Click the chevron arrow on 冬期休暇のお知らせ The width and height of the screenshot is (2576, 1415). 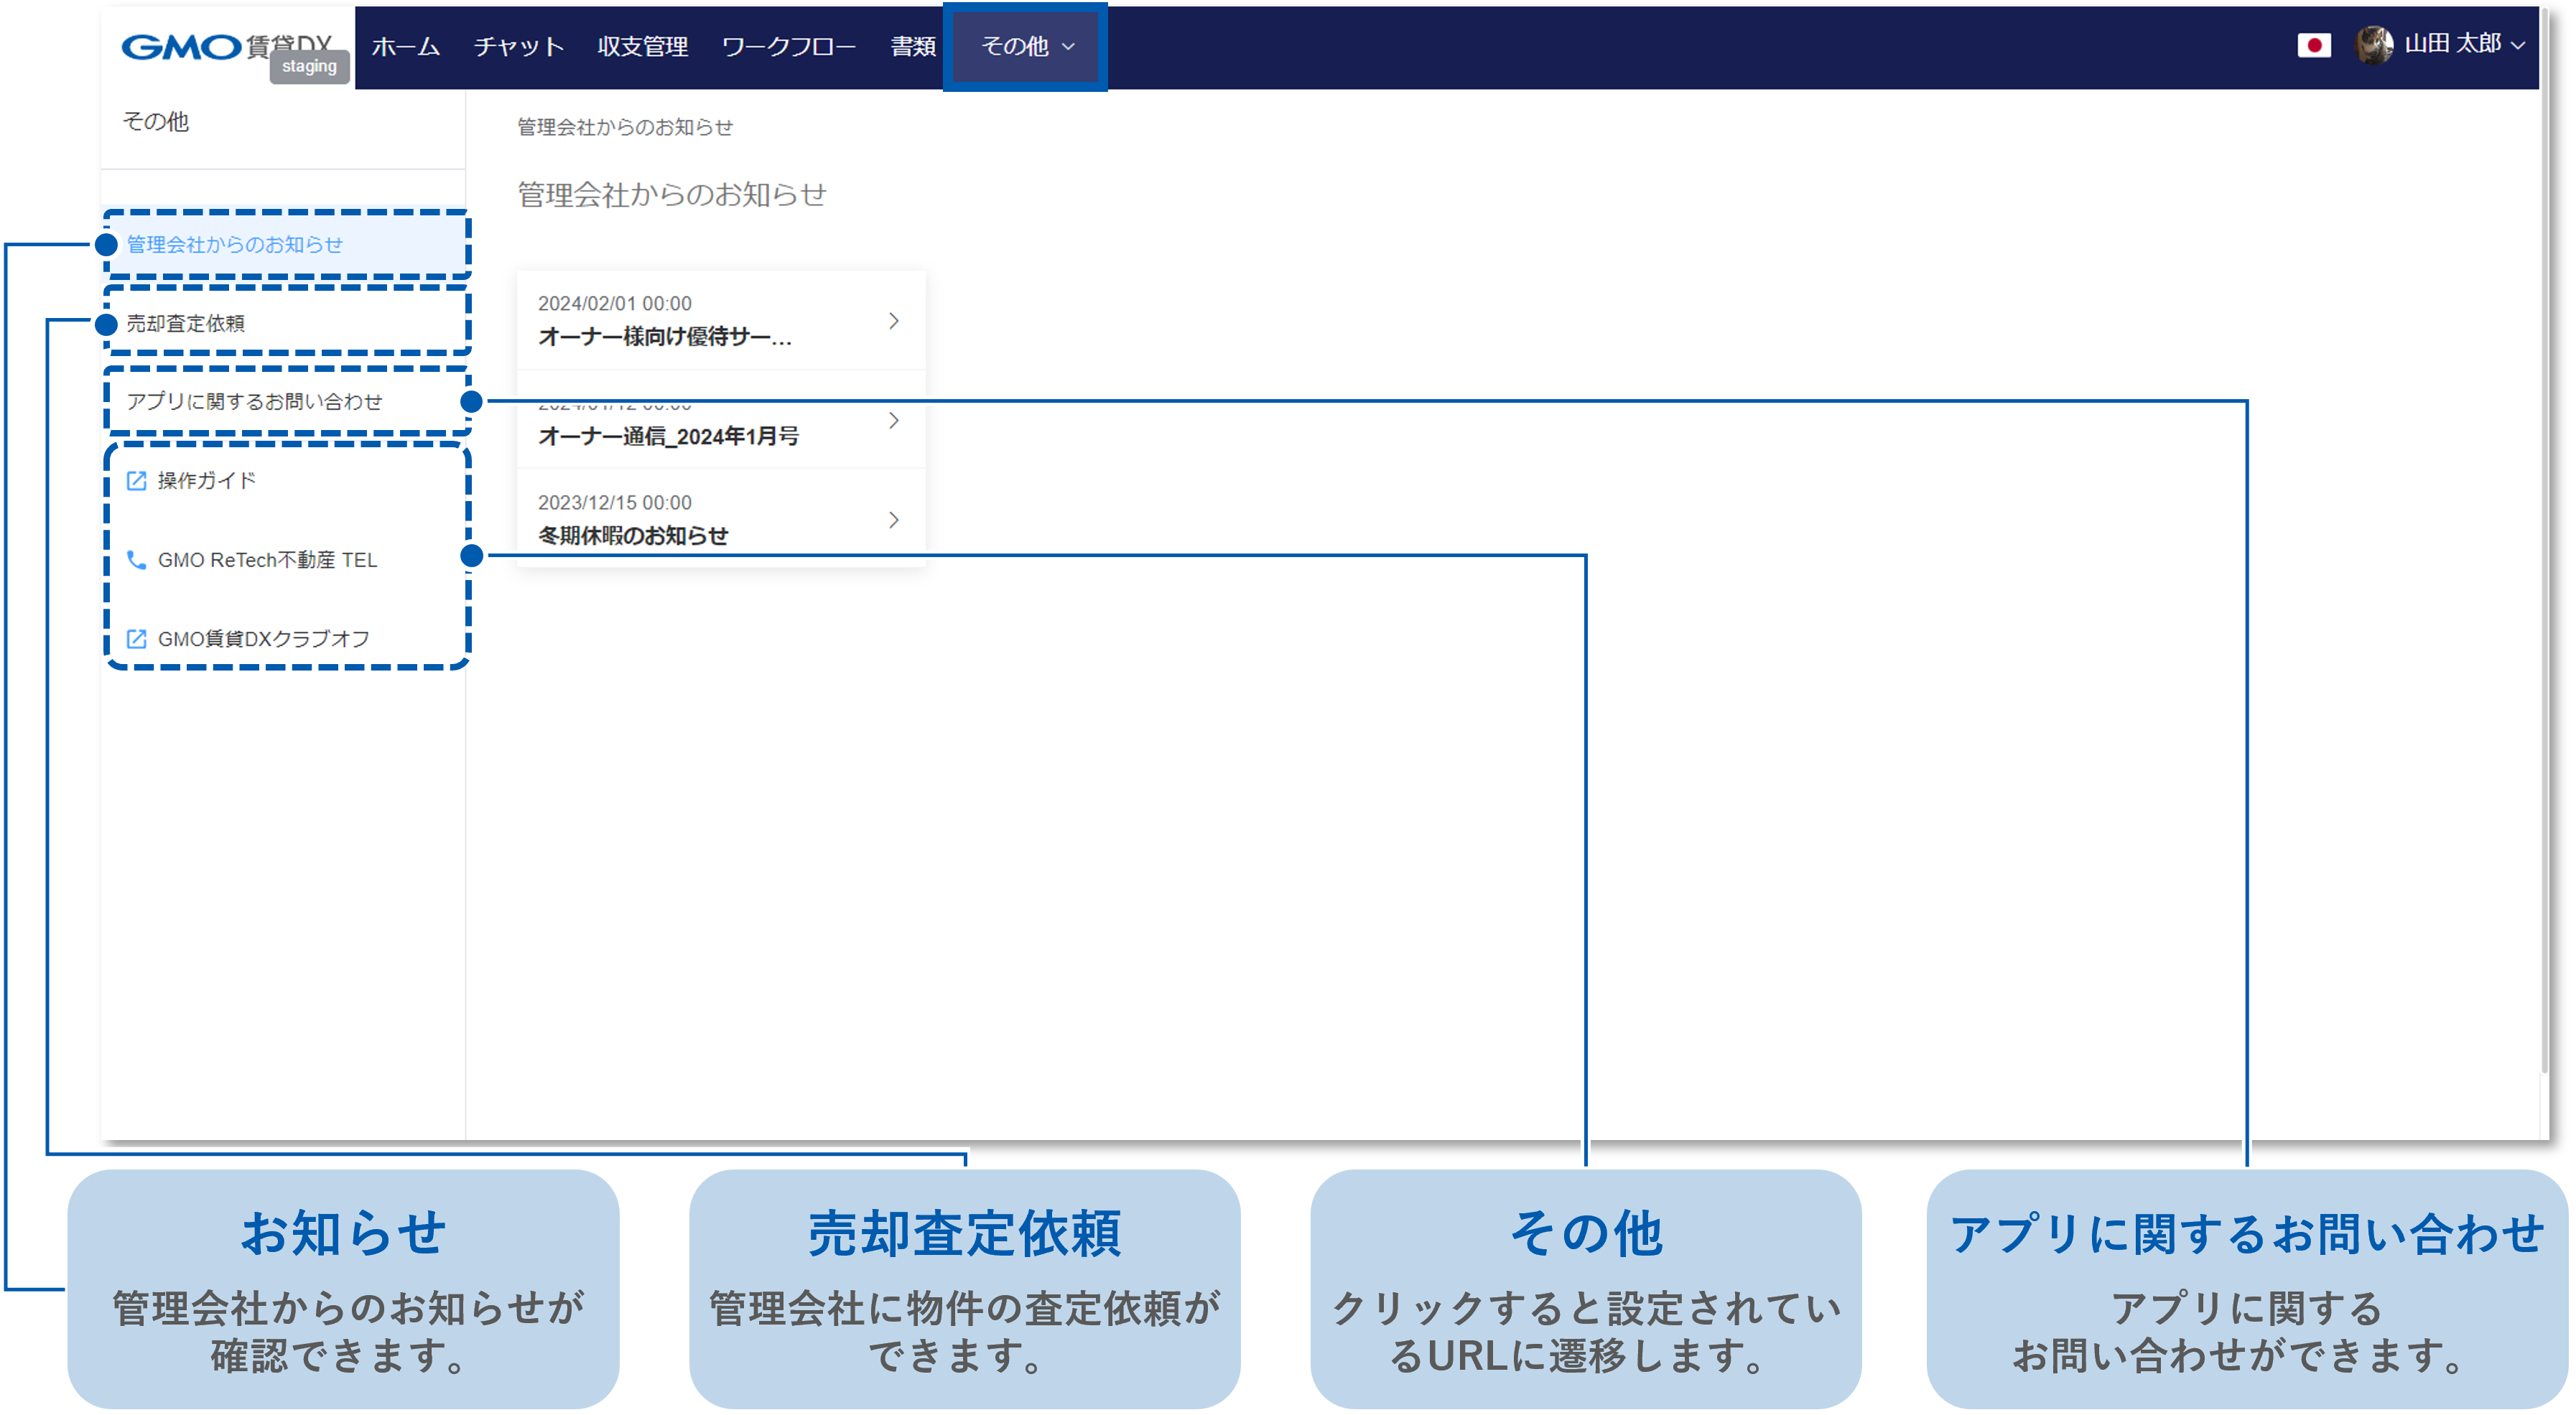(x=893, y=519)
